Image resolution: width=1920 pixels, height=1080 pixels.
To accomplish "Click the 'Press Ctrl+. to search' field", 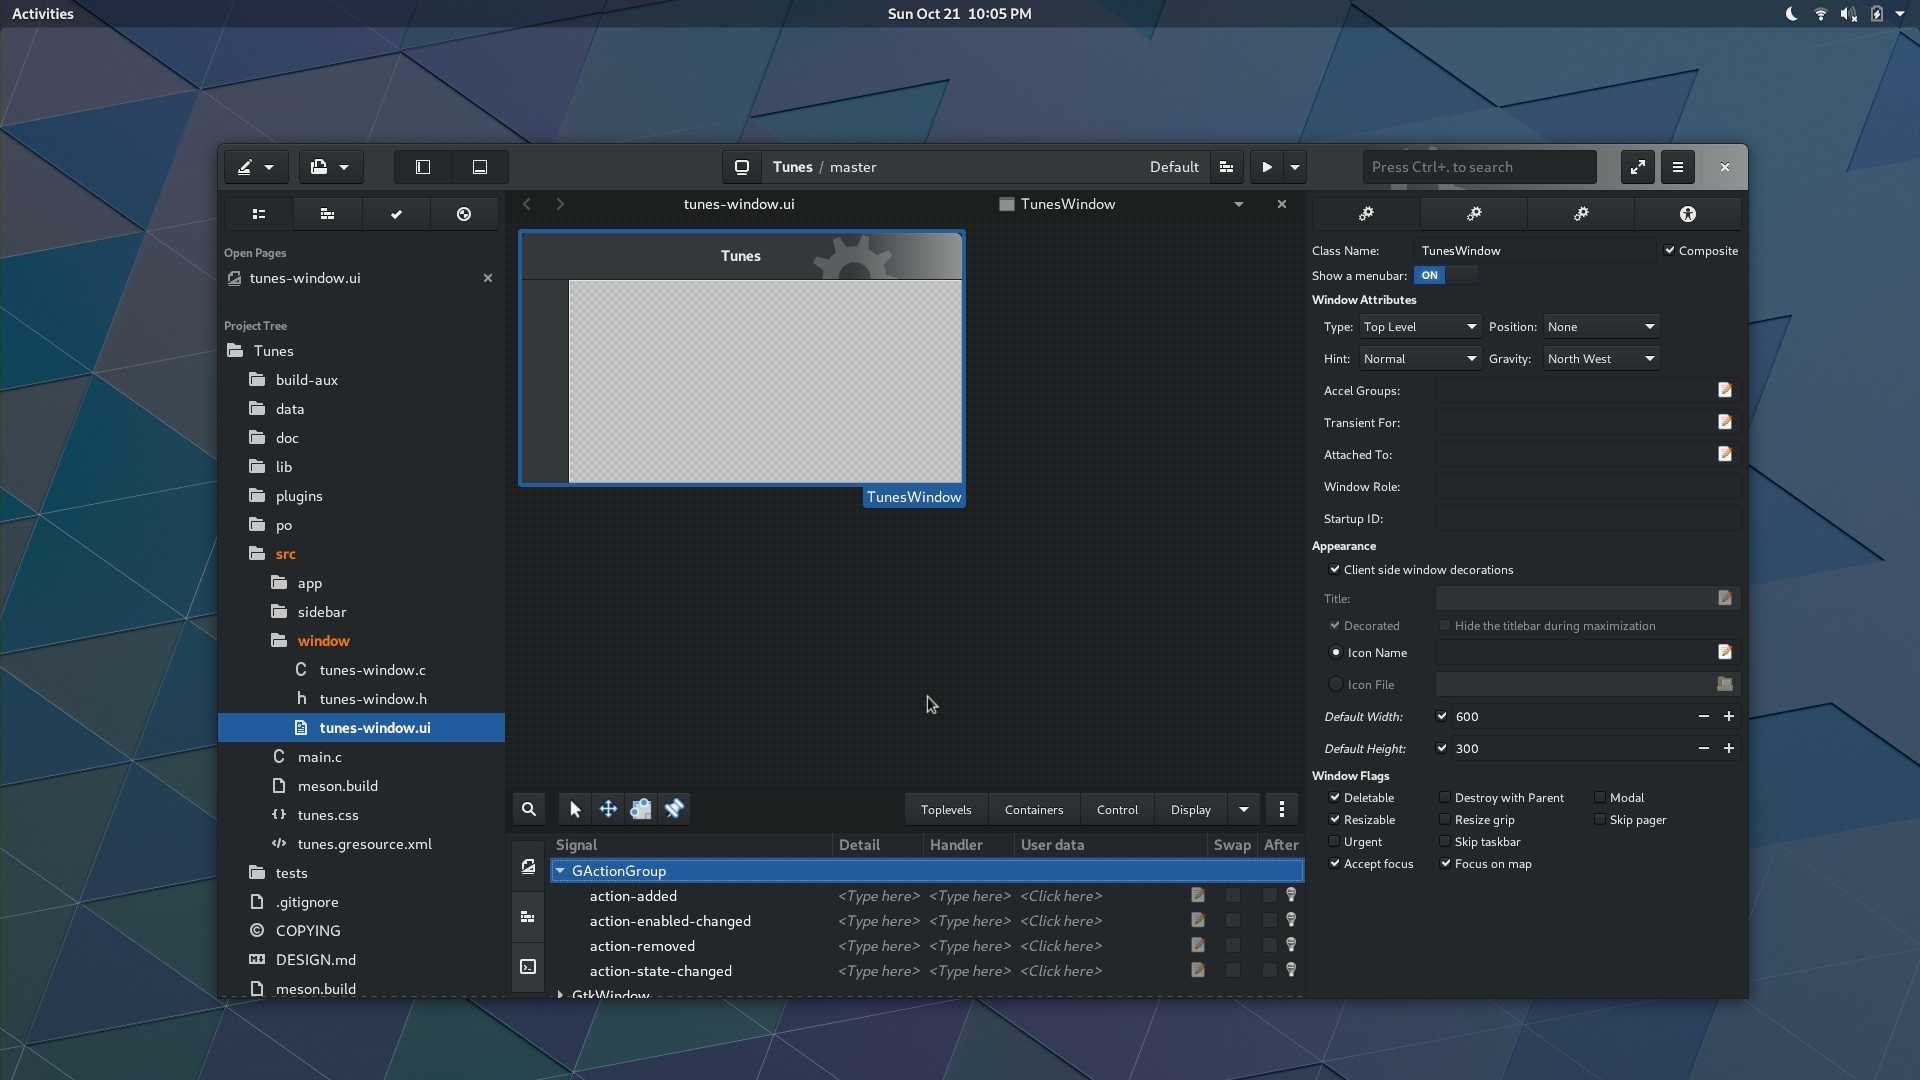I will [1479, 166].
